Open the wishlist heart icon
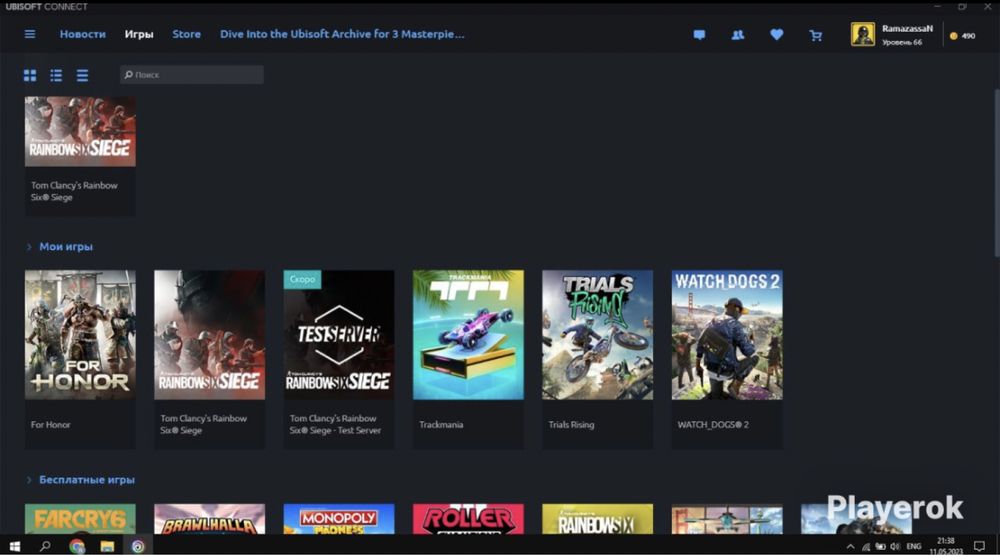Screen dimensions: 1000x555 (x=776, y=35)
